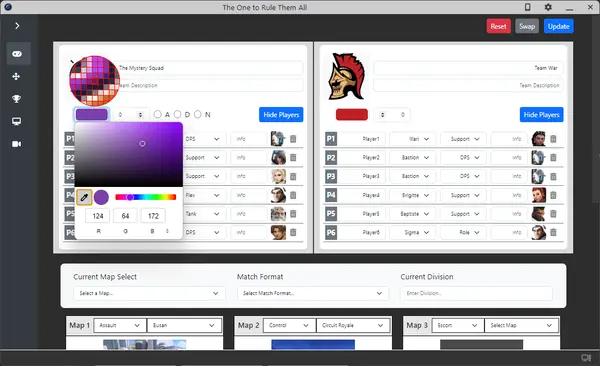Click the Enter Division input field
This screenshot has width=600, height=366.
tap(476, 293)
